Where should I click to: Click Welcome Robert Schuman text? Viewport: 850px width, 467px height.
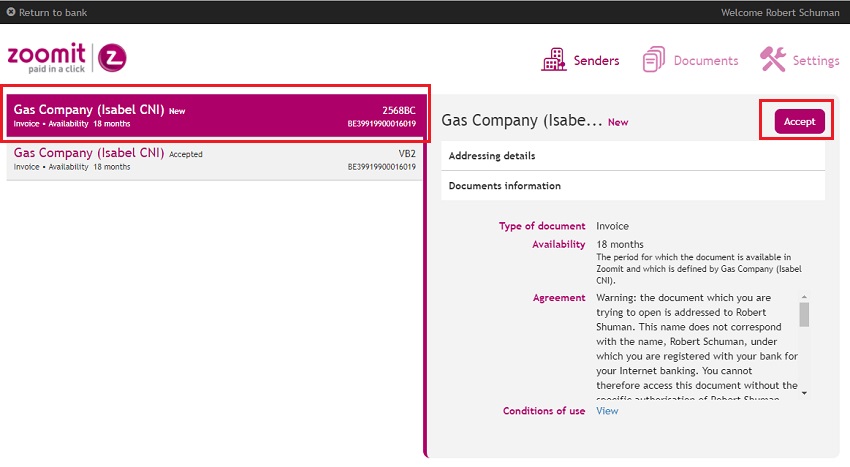point(780,12)
